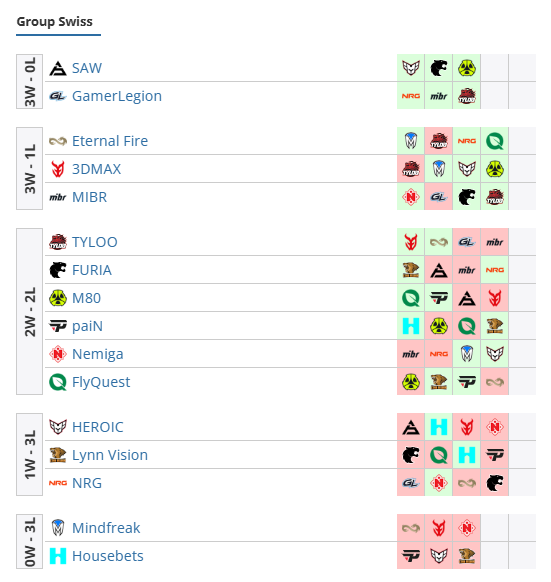Open the Nemiga team page link
Image resolution: width=551 pixels, height=582 pixels.
coord(98,354)
